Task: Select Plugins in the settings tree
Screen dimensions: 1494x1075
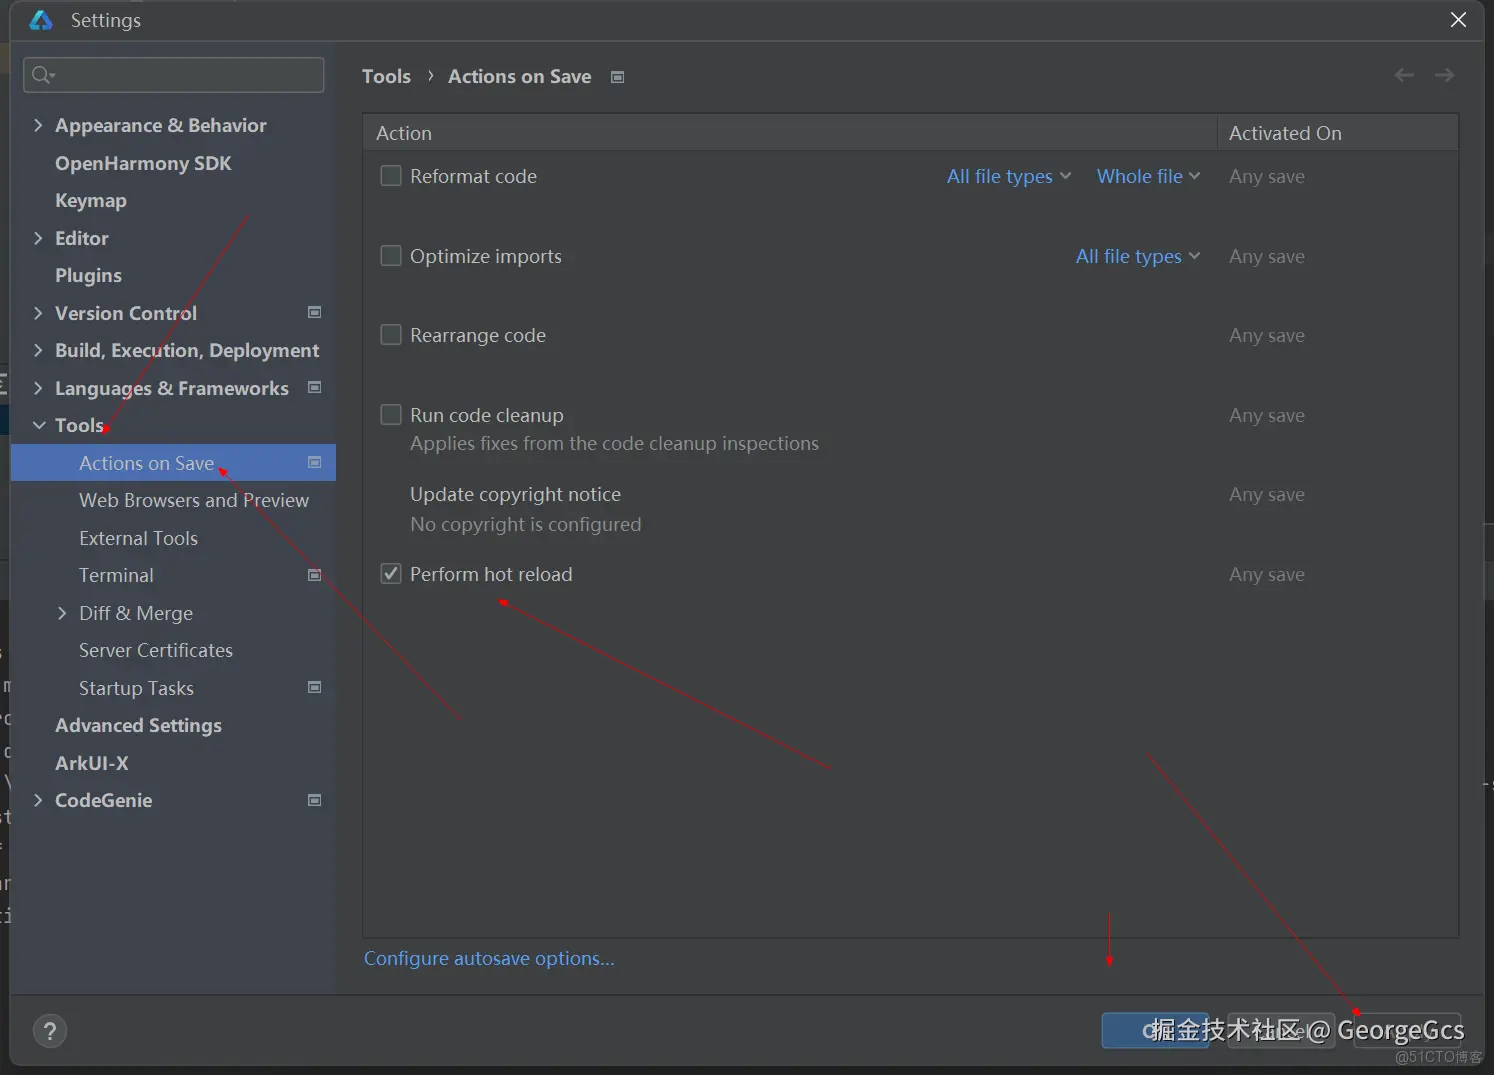Action: 88,276
